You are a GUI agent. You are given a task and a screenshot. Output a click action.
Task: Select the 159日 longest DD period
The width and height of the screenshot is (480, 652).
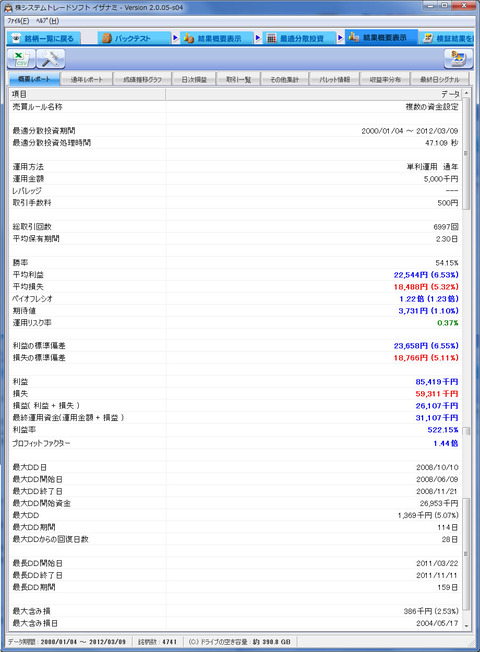pyautogui.click(x=448, y=587)
